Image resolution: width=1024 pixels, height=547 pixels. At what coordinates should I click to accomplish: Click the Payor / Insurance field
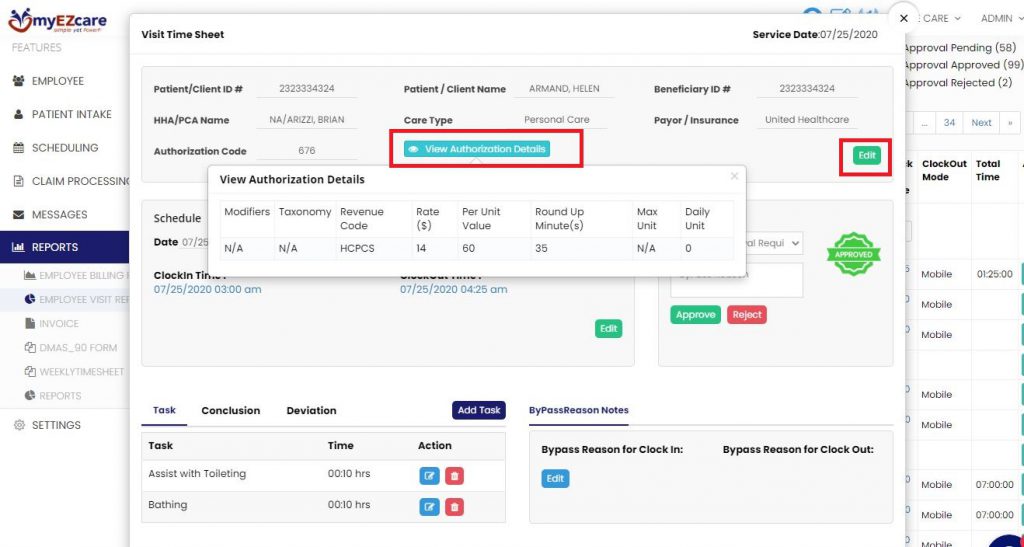click(x=807, y=120)
